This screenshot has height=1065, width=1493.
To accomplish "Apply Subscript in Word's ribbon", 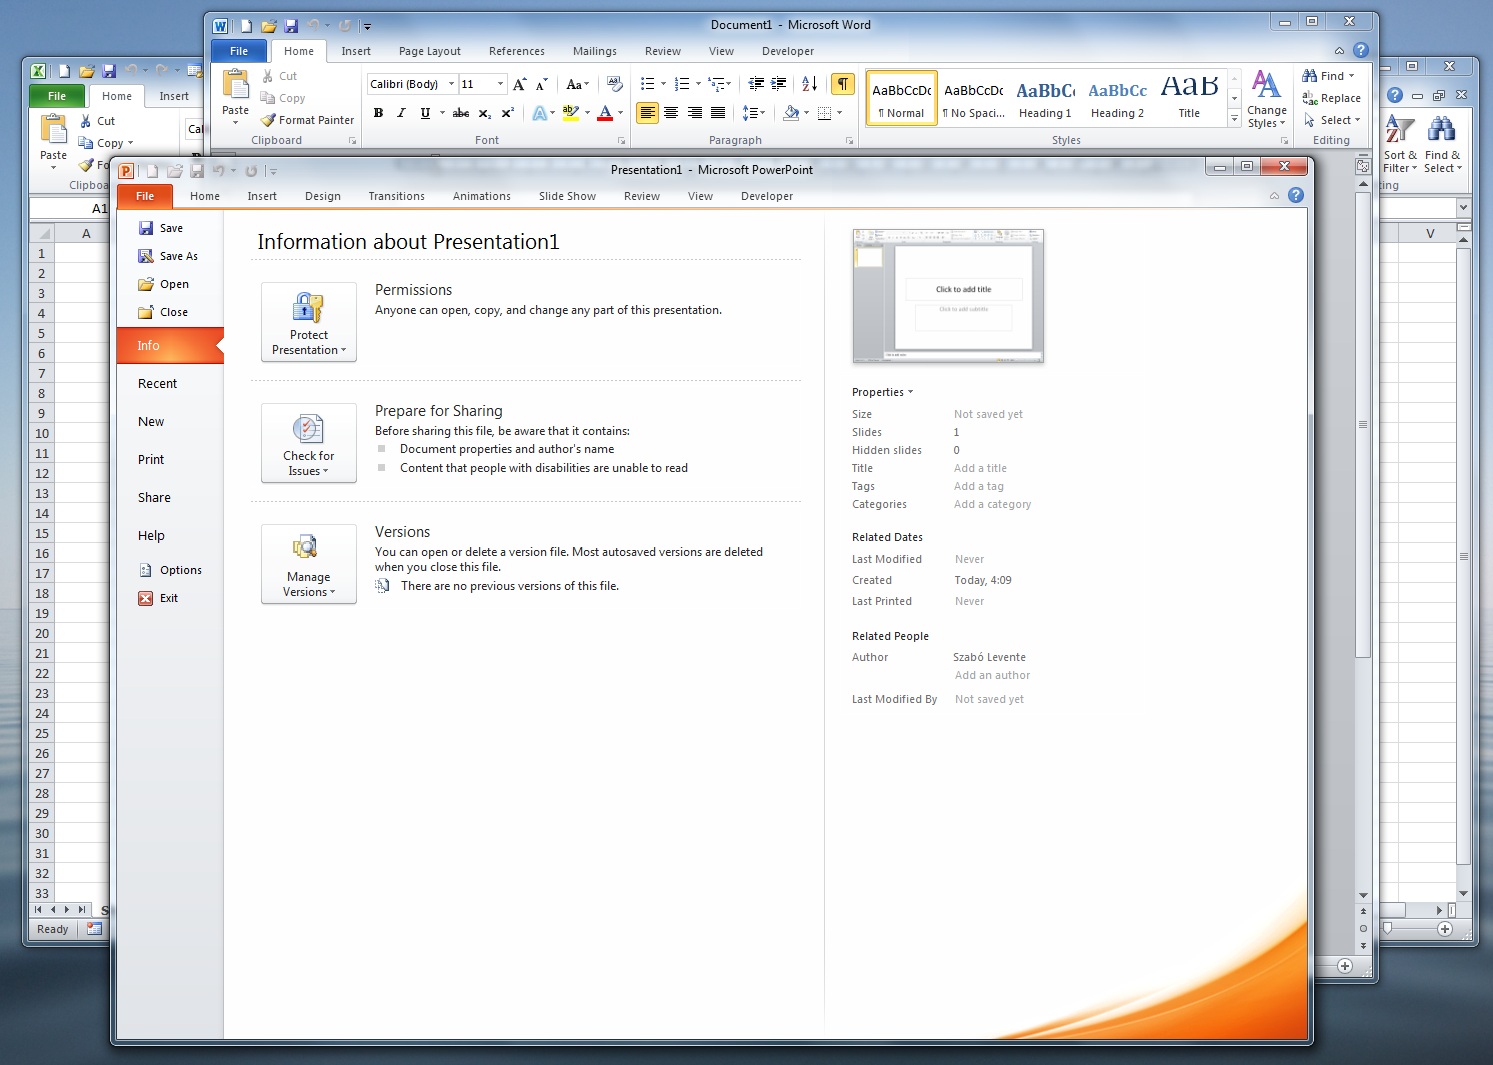I will (x=484, y=113).
